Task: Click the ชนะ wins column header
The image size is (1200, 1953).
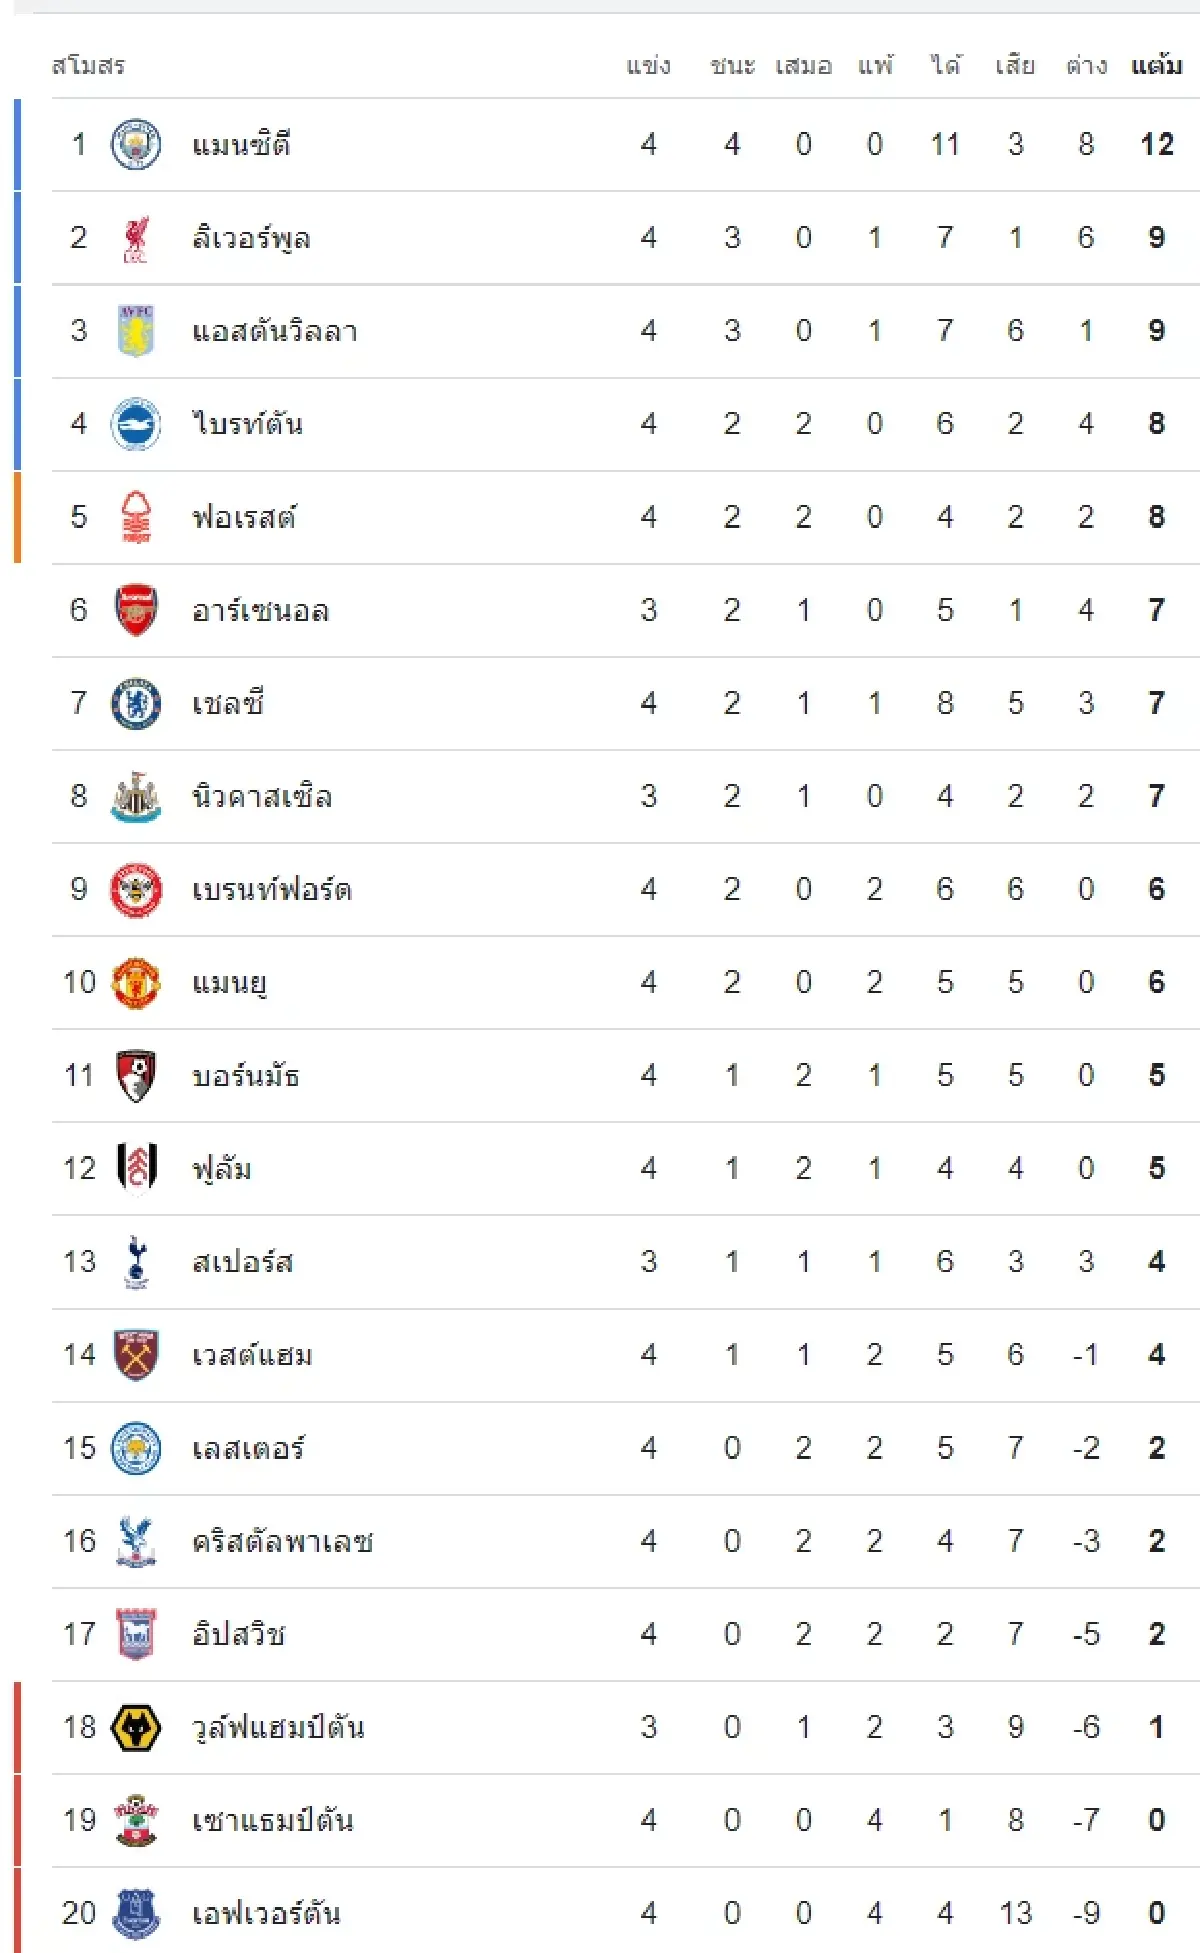Action: 732,66
